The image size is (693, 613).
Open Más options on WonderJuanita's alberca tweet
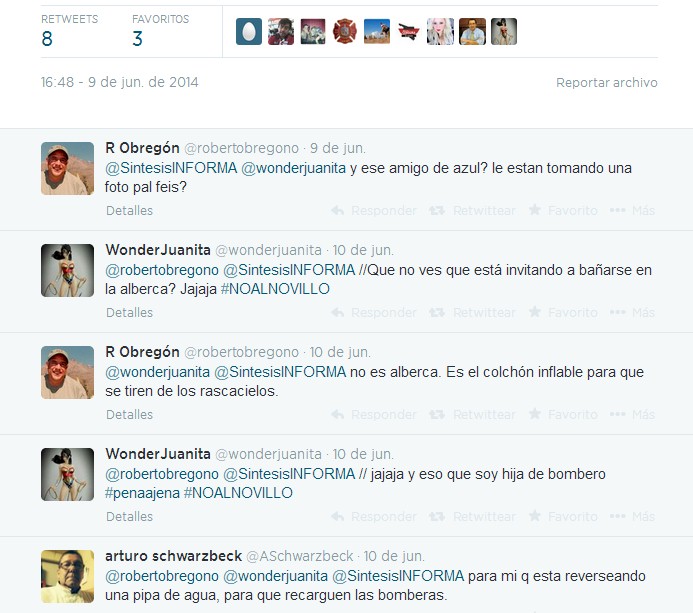[632, 312]
